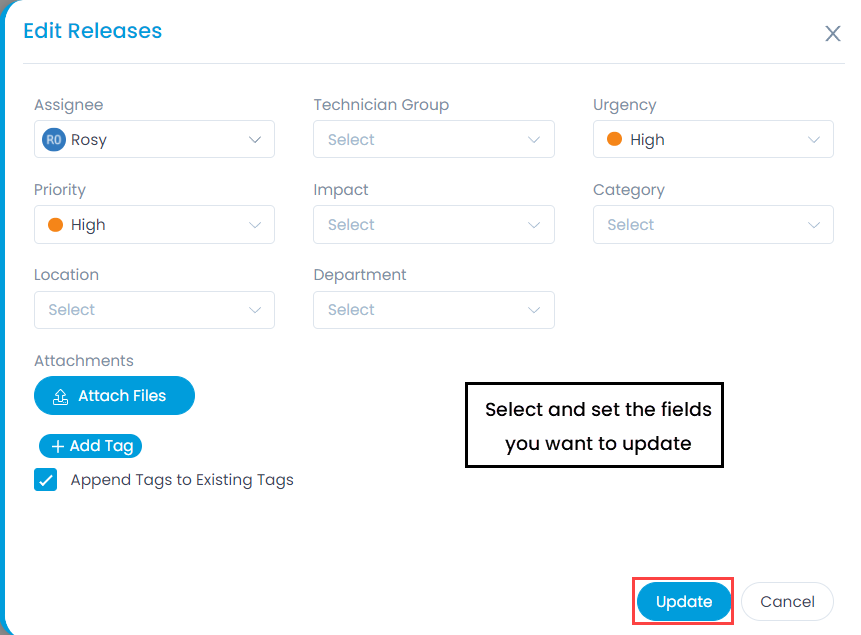The width and height of the screenshot is (861, 635).
Task: Expand the Urgency dropdown chevron
Action: 814,140
